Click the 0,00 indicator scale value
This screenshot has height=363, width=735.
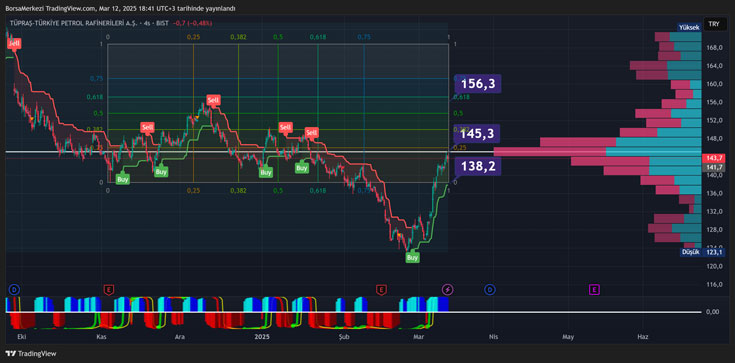point(712,312)
